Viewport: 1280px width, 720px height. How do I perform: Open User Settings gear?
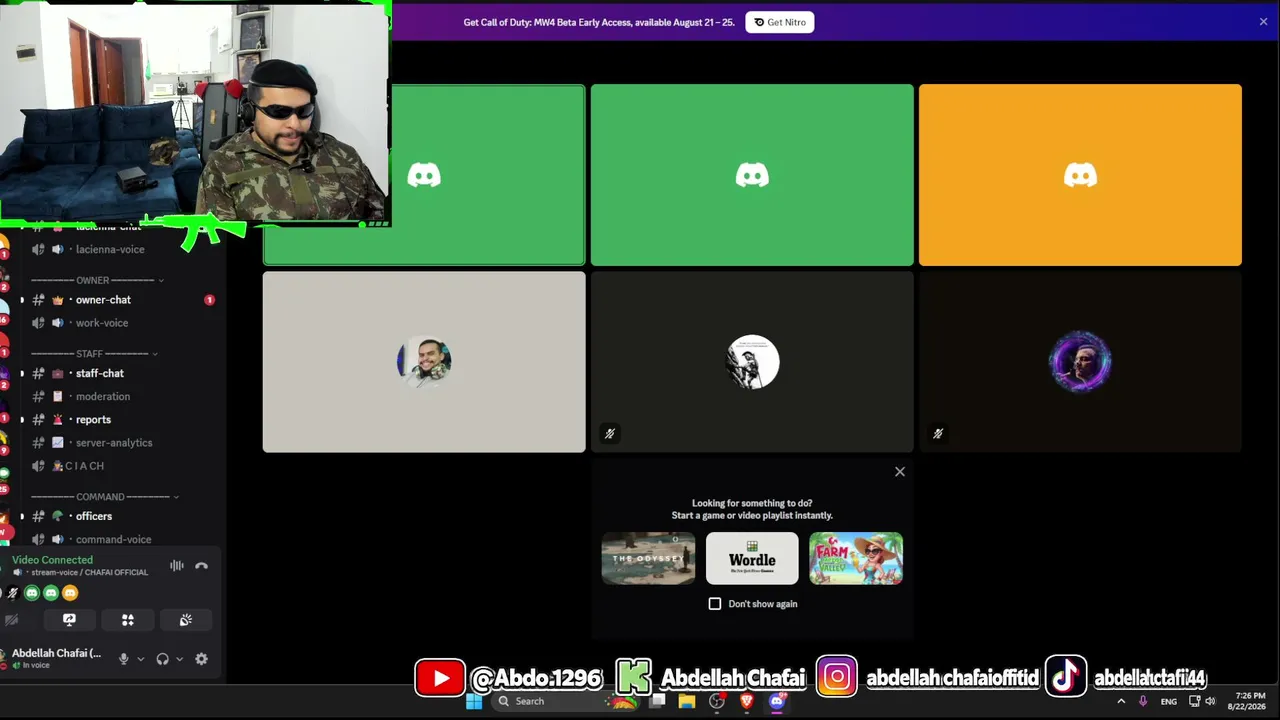pyautogui.click(x=201, y=659)
